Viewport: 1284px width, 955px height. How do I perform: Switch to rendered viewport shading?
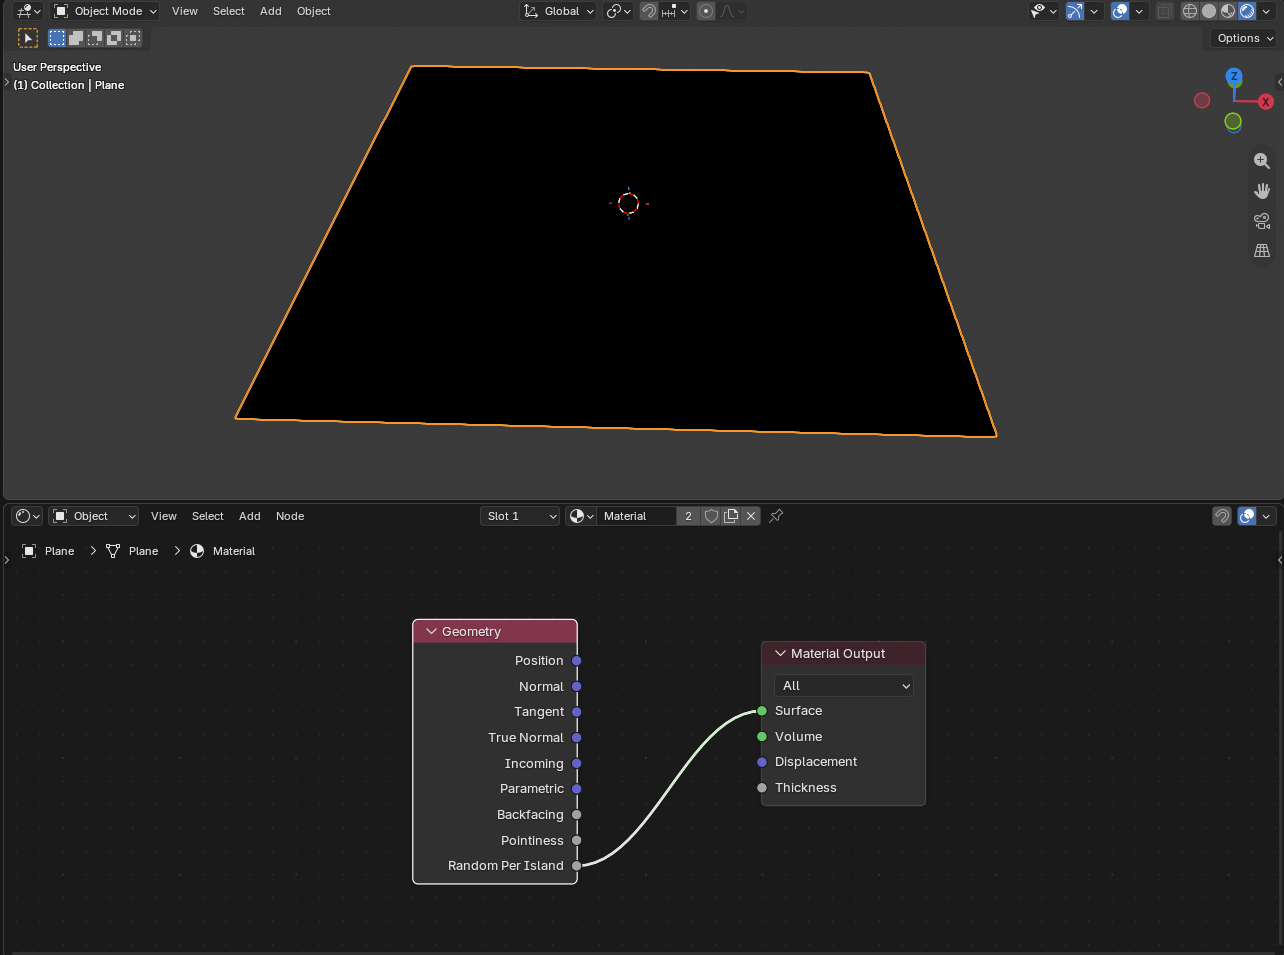pos(1247,11)
